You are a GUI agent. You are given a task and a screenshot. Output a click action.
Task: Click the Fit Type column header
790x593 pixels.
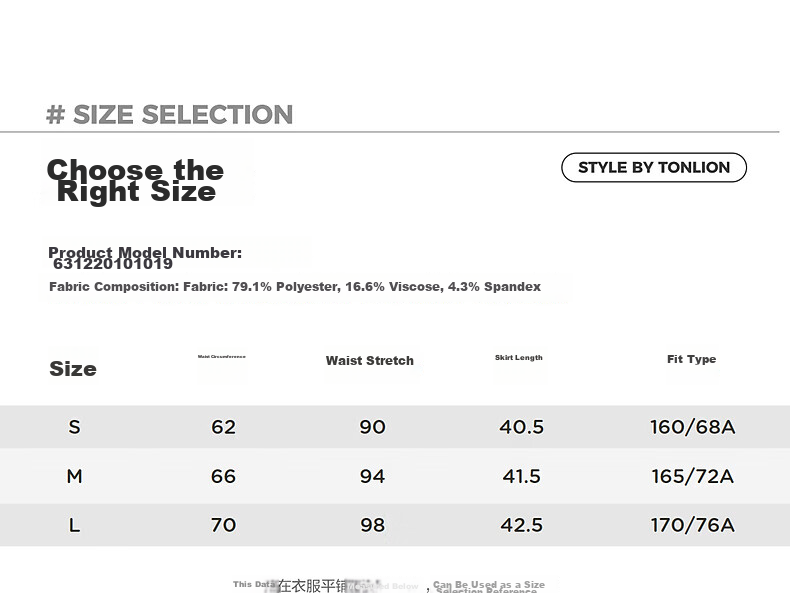pyautogui.click(x=691, y=359)
